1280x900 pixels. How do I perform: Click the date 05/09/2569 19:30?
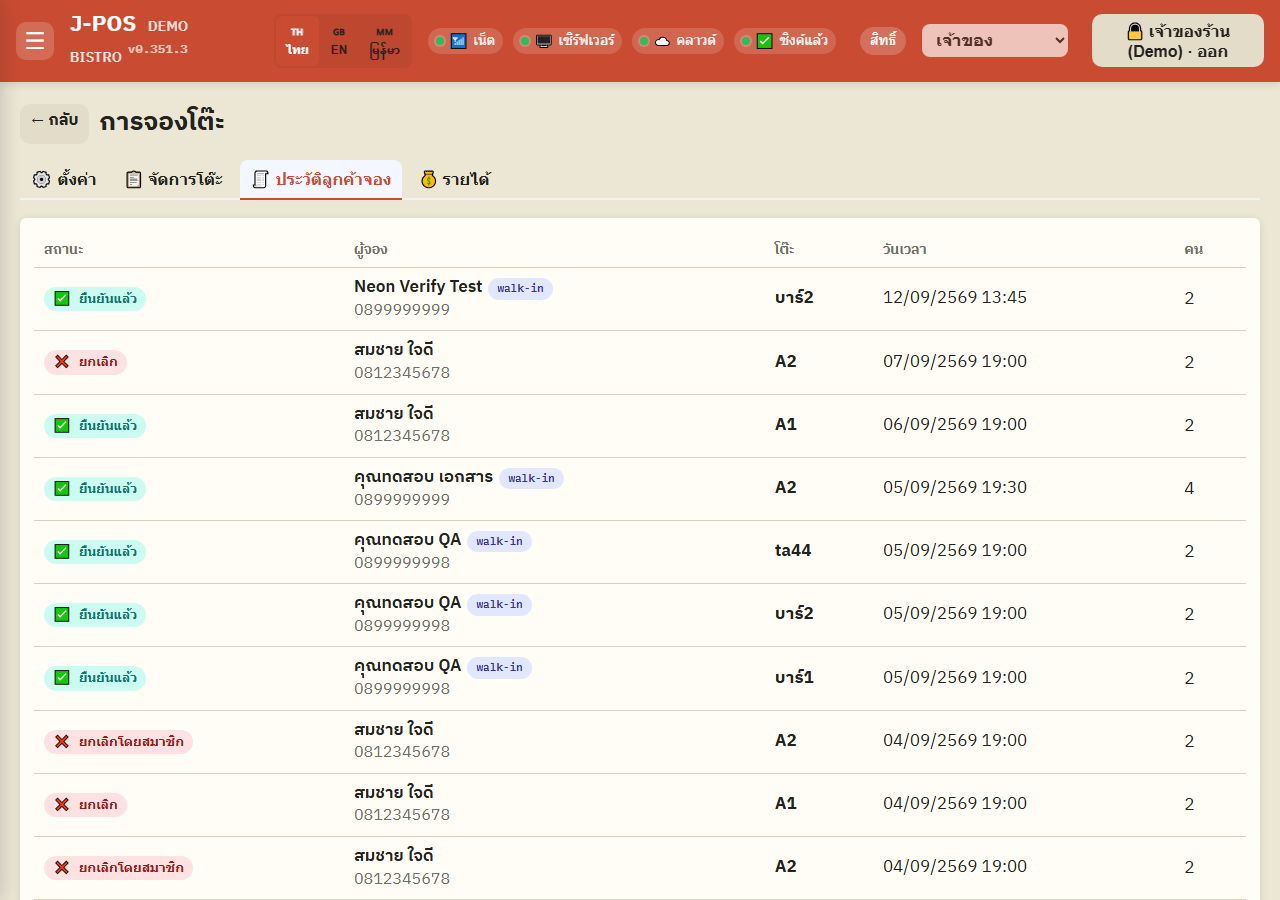(955, 488)
